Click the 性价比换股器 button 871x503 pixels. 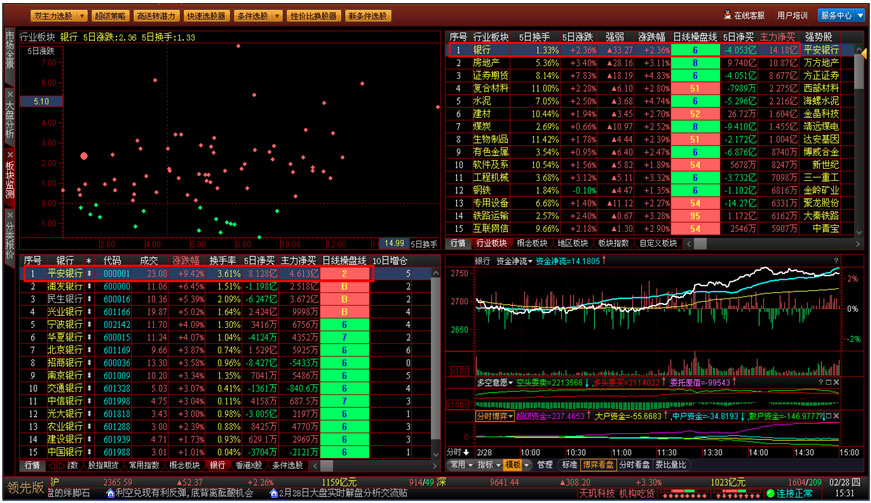(314, 16)
